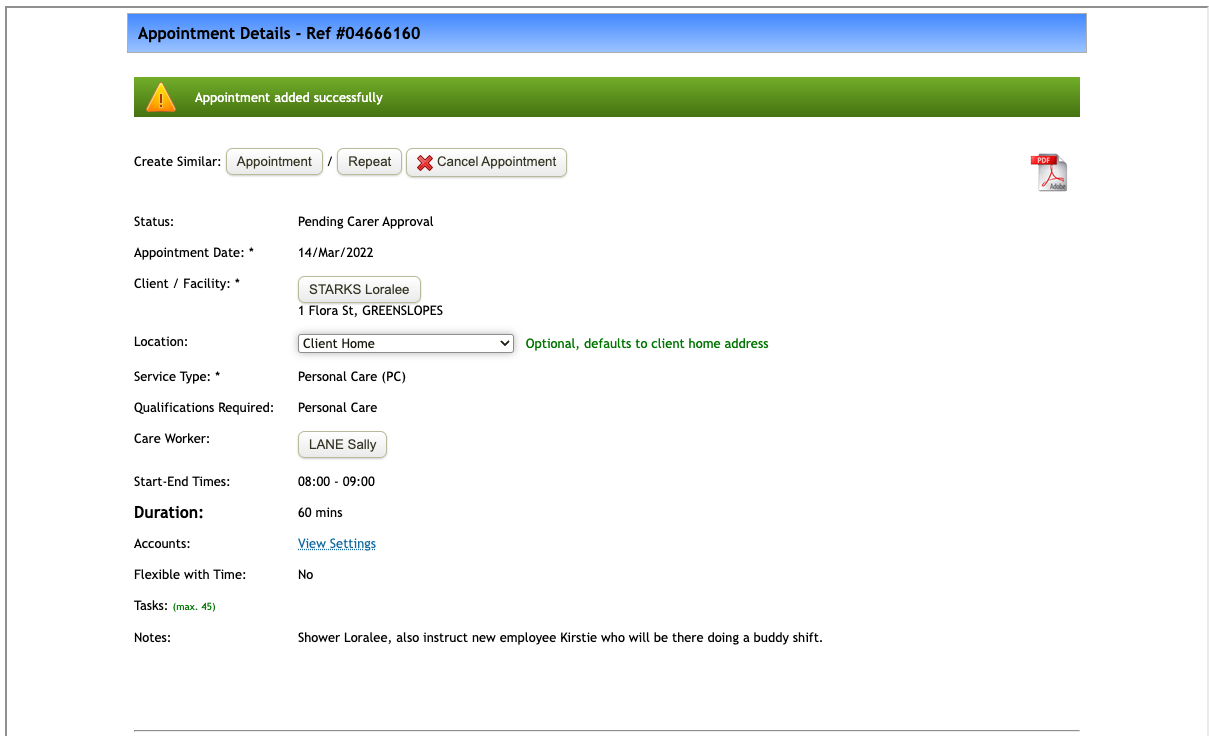Expand the Client Home location selector

click(405, 343)
